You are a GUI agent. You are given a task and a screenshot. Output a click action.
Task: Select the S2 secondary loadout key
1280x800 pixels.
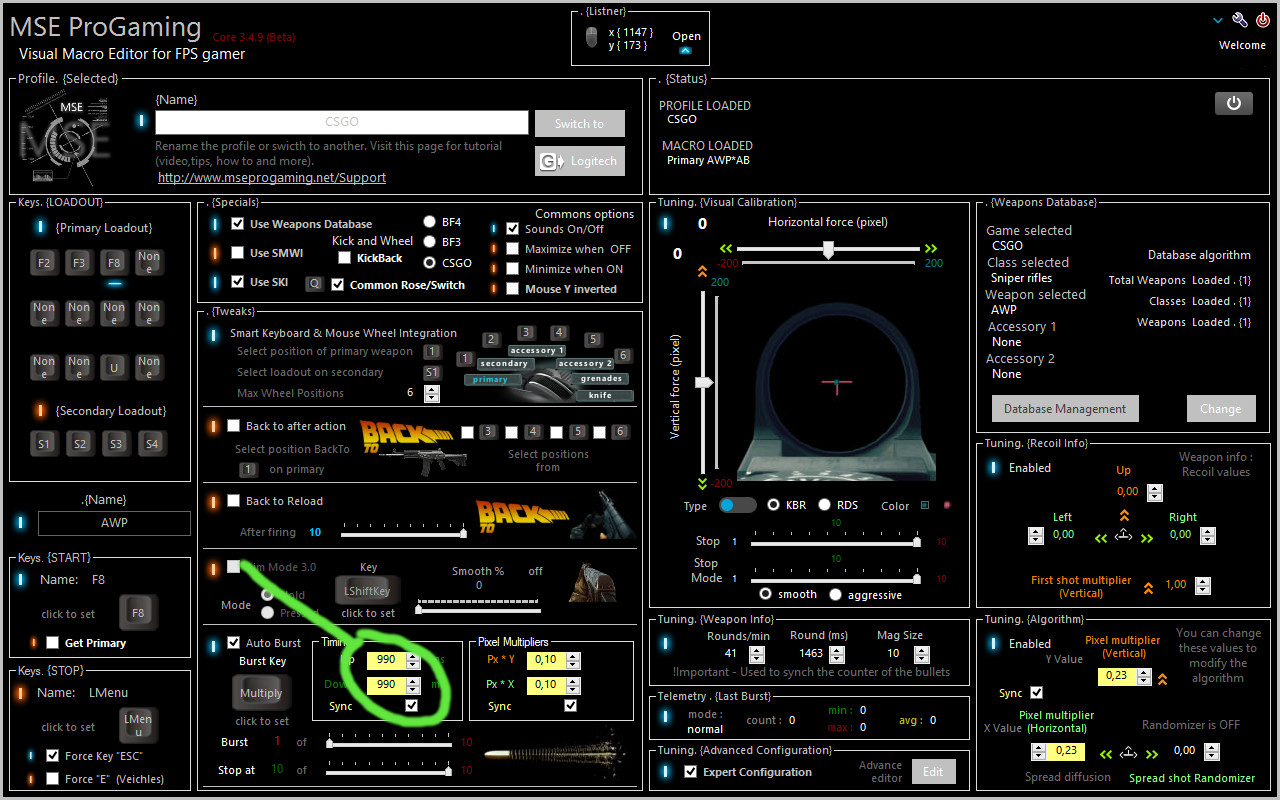[80, 443]
